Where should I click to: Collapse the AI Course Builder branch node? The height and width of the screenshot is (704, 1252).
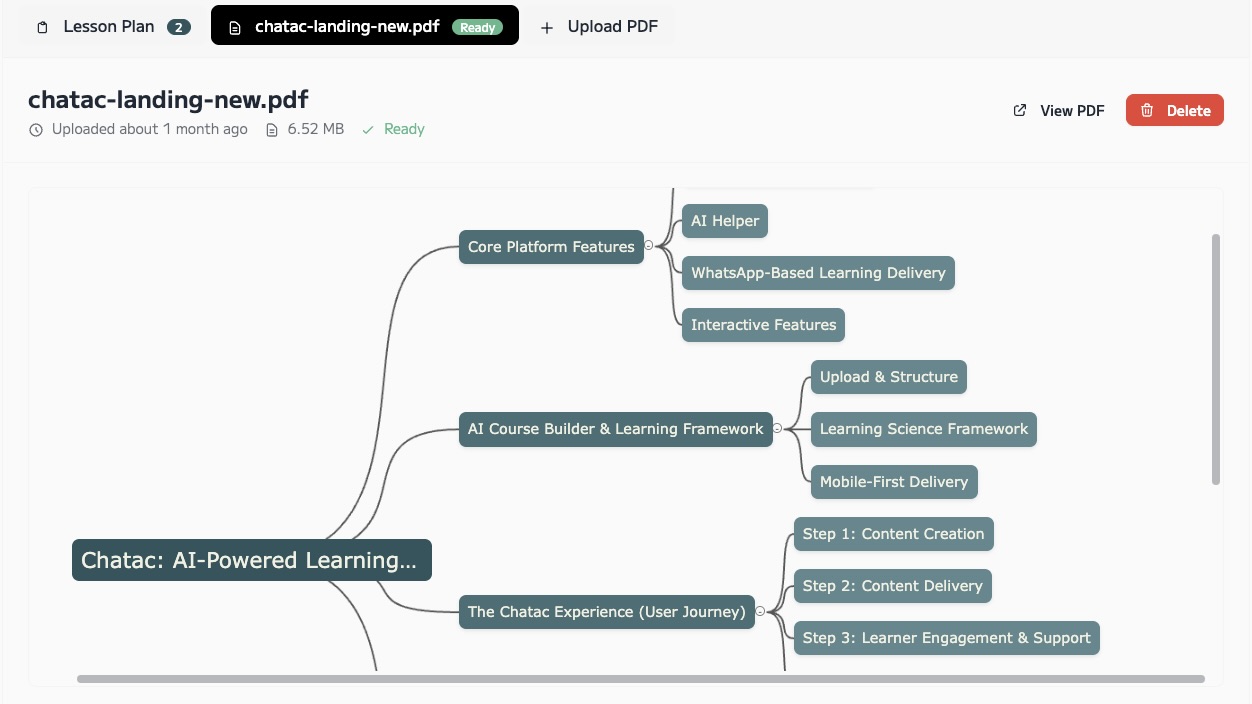pyautogui.click(x=778, y=428)
